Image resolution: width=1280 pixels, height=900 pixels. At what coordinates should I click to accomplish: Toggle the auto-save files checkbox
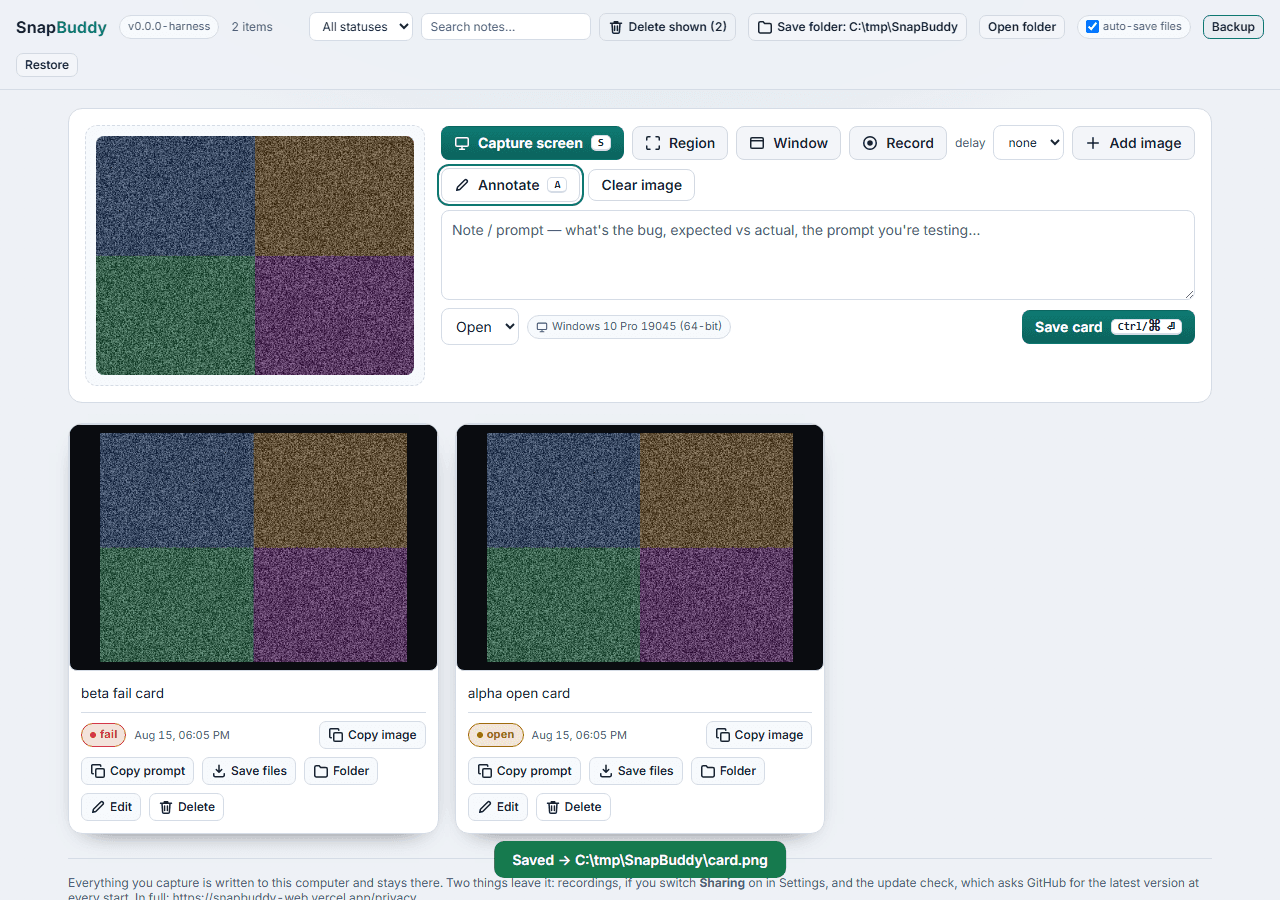tap(1092, 27)
